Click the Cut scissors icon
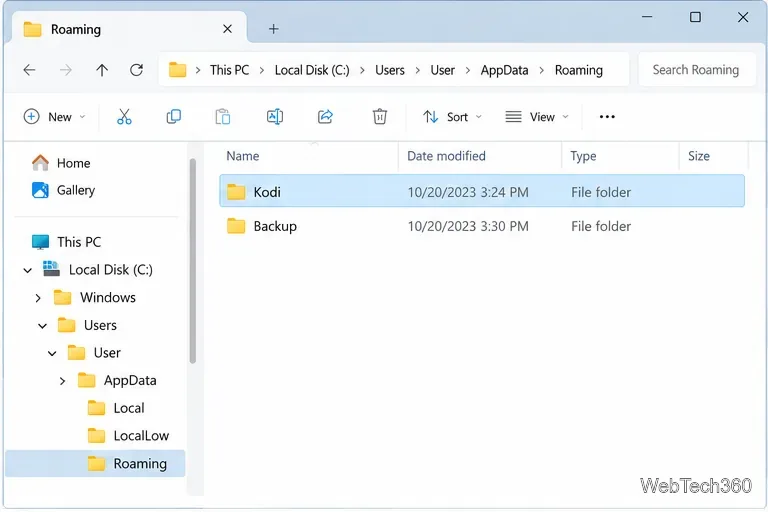 point(124,117)
